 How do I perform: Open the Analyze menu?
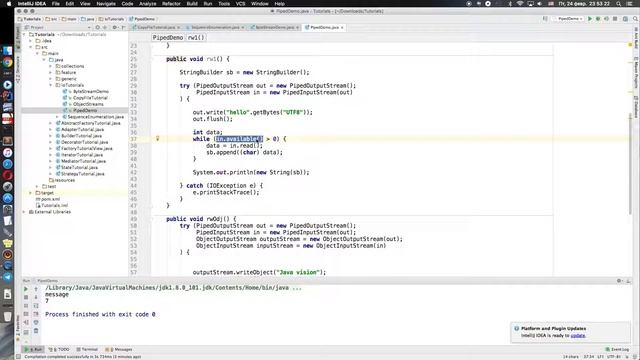pyautogui.click(x=147, y=3)
